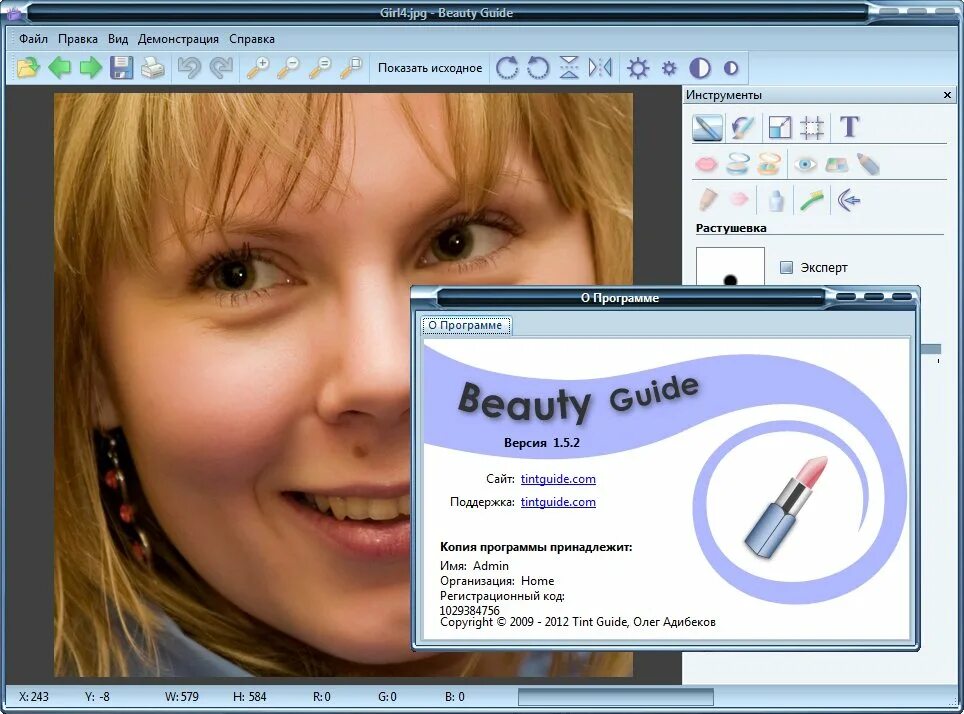Flip the image vertically

569,68
